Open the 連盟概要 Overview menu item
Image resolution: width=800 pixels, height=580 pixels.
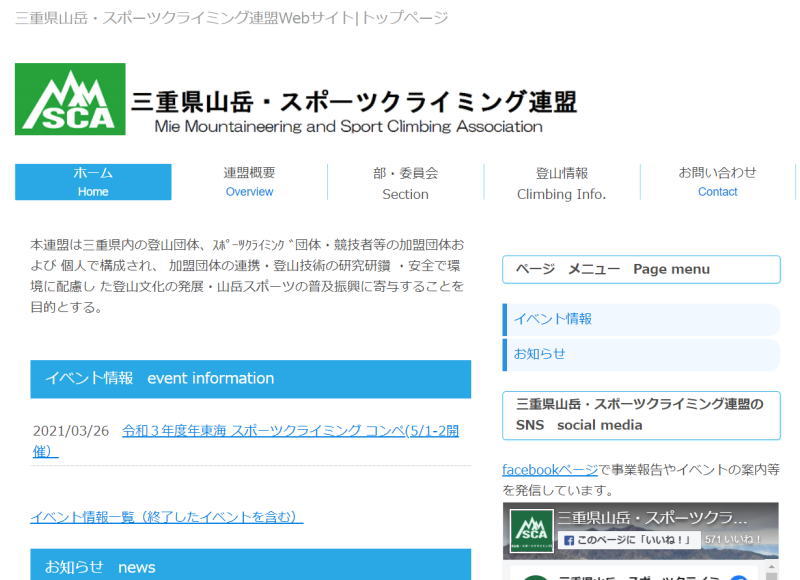tap(249, 182)
